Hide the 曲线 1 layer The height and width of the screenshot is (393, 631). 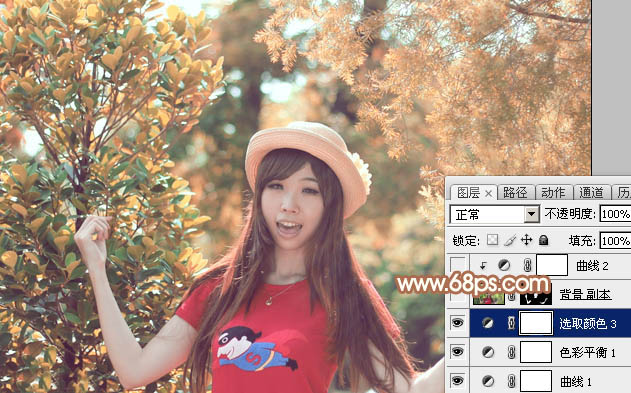pos(458,381)
